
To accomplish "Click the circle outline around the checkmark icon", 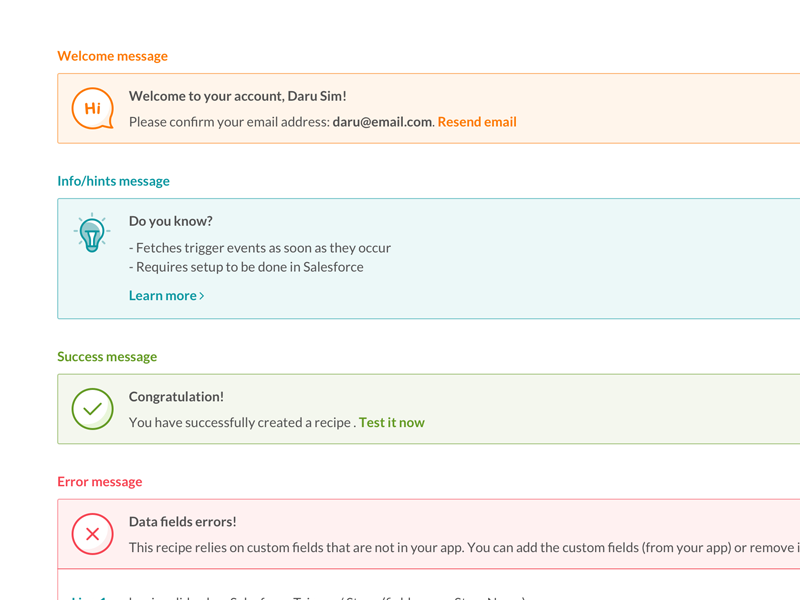I will [92, 390].
